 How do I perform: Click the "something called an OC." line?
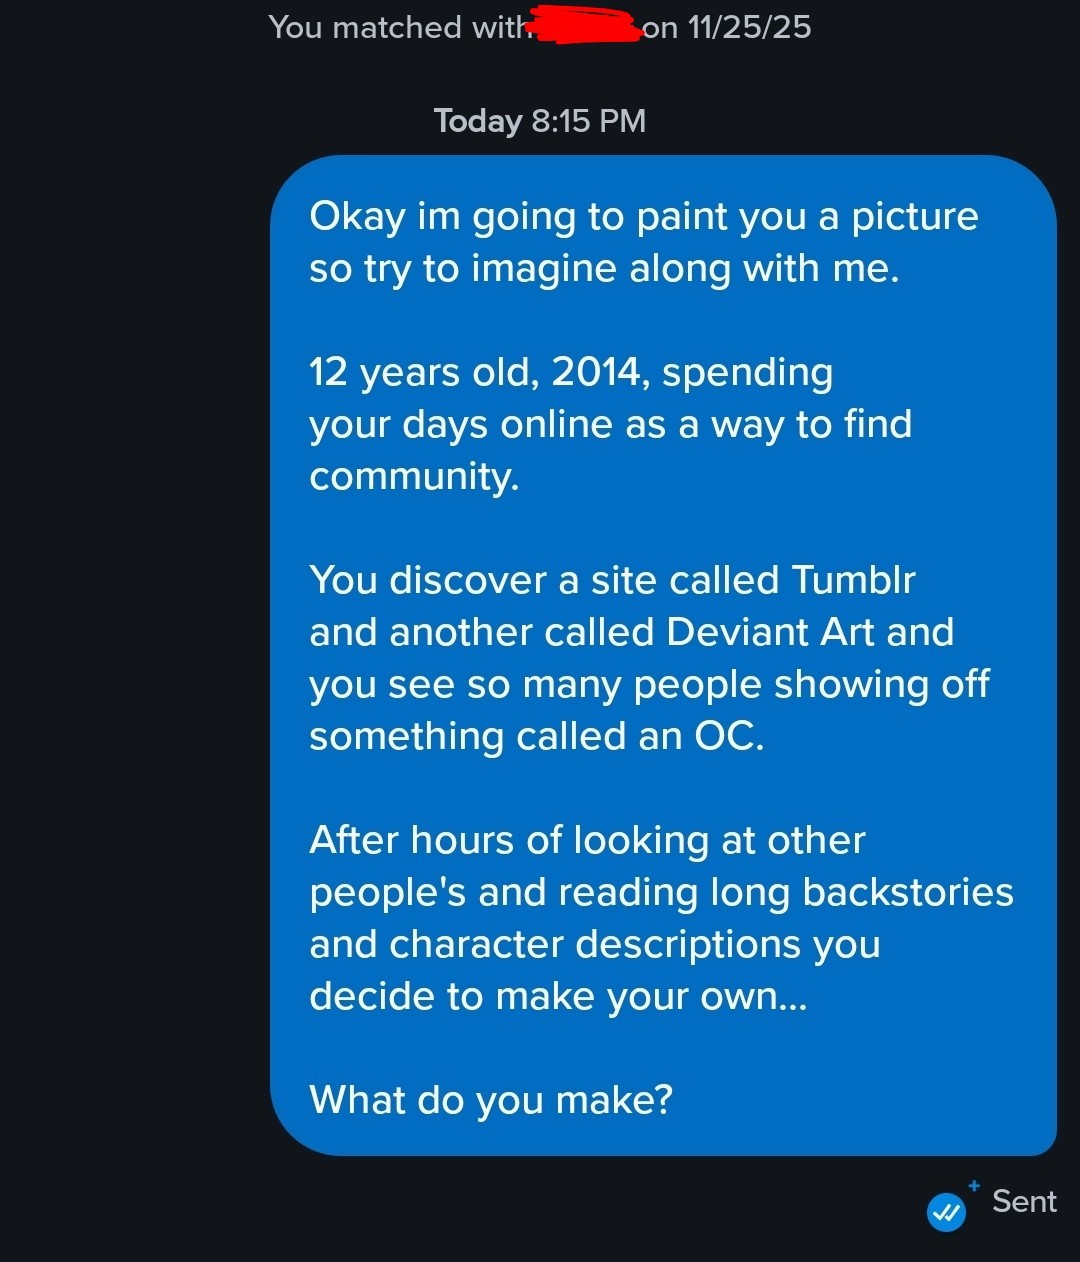537,736
